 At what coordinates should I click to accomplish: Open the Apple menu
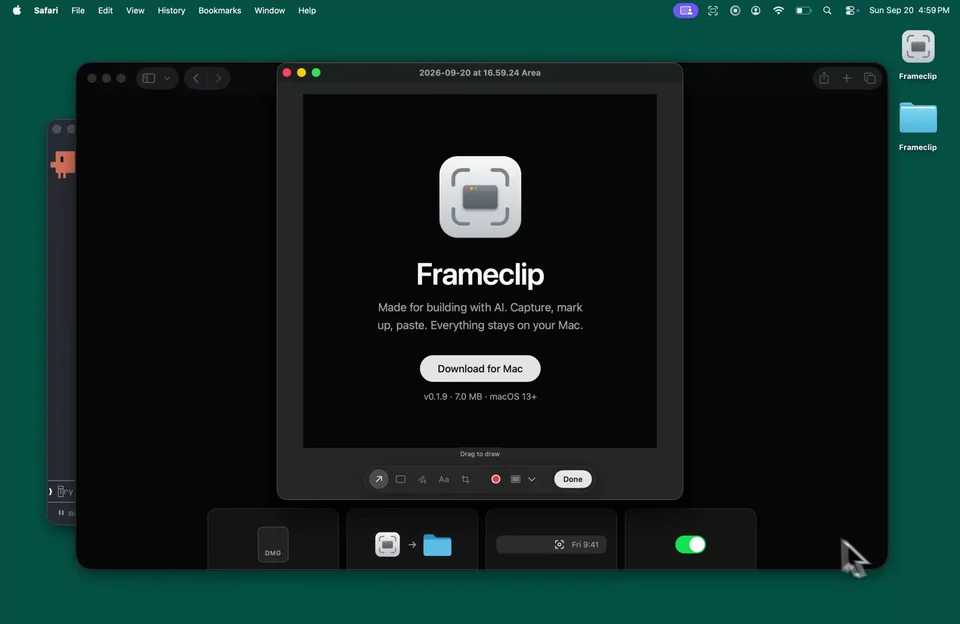click(17, 10)
